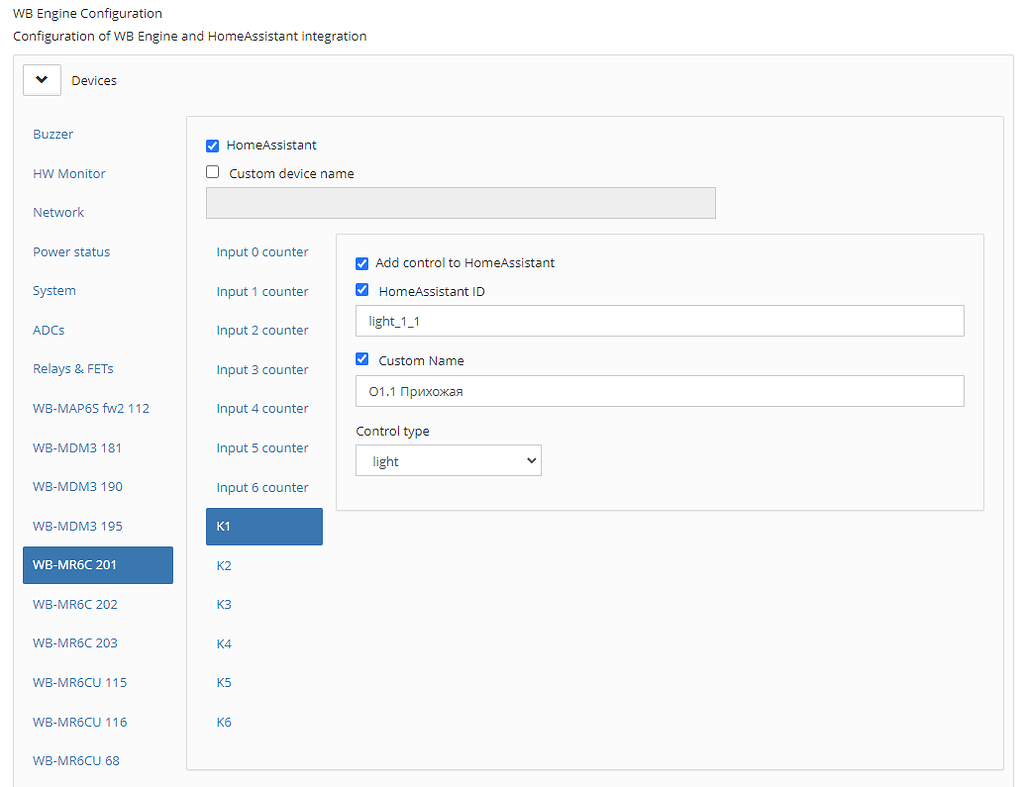Open the K6 control tab
This screenshot has height=787, width=1024.
point(224,722)
